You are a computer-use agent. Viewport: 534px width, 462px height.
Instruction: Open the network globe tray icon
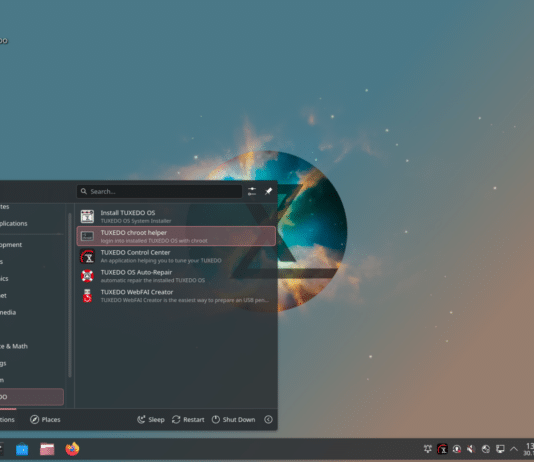click(486, 449)
